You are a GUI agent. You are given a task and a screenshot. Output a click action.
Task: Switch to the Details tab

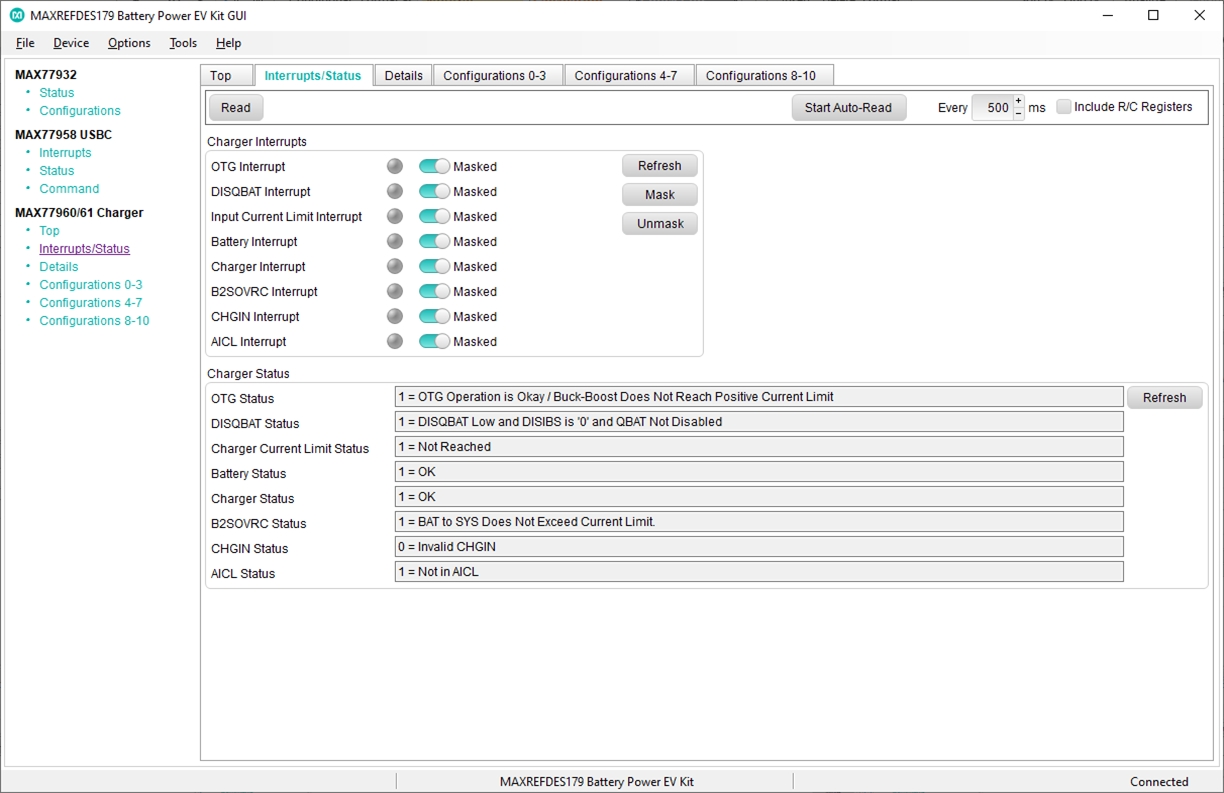[403, 76]
